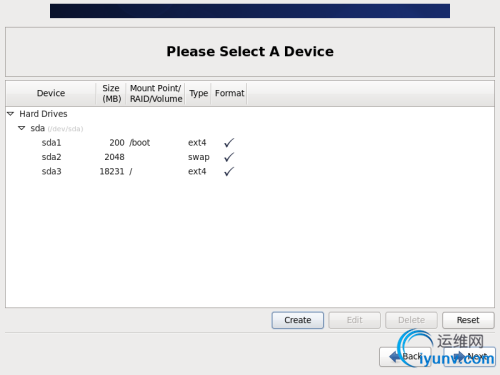Viewport: 500px width, 375px height.
Task: Click the swap type cell
Action: tap(199, 157)
